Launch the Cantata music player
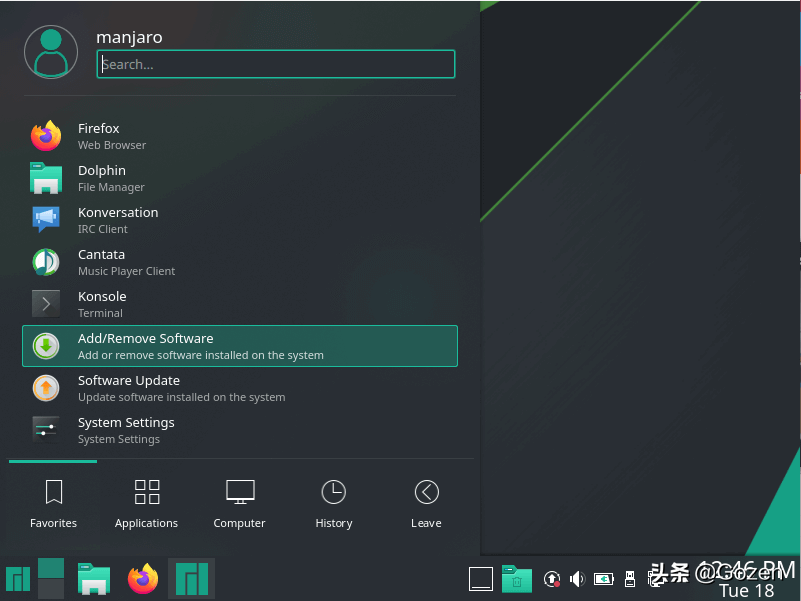 click(x=240, y=262)
